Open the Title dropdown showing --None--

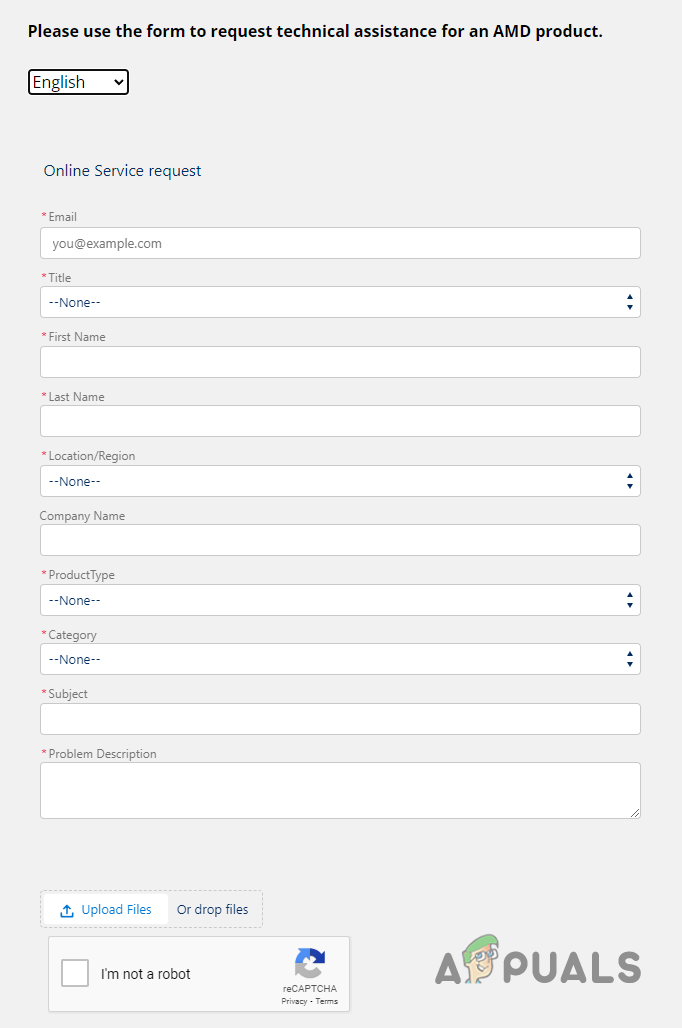pyautogui.click(x=340, y=302)
